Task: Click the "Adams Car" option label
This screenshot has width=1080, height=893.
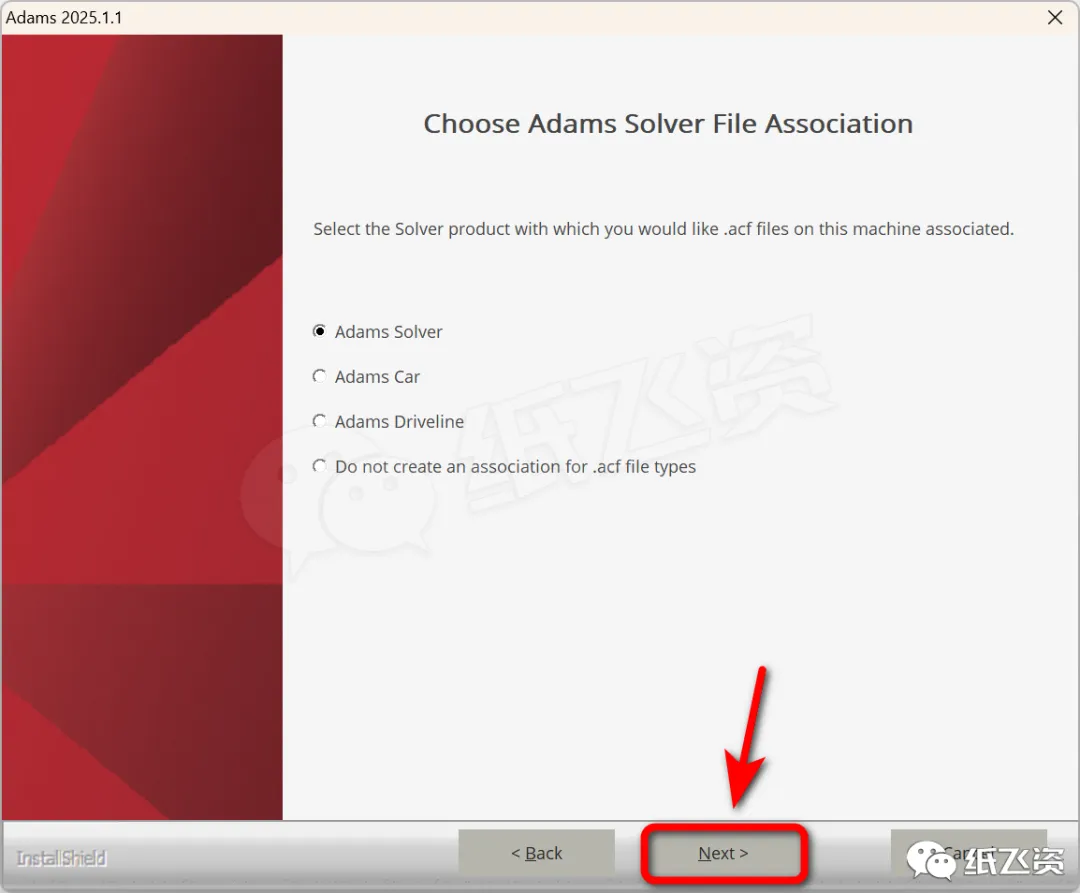Action: click(x=377, y=377)
